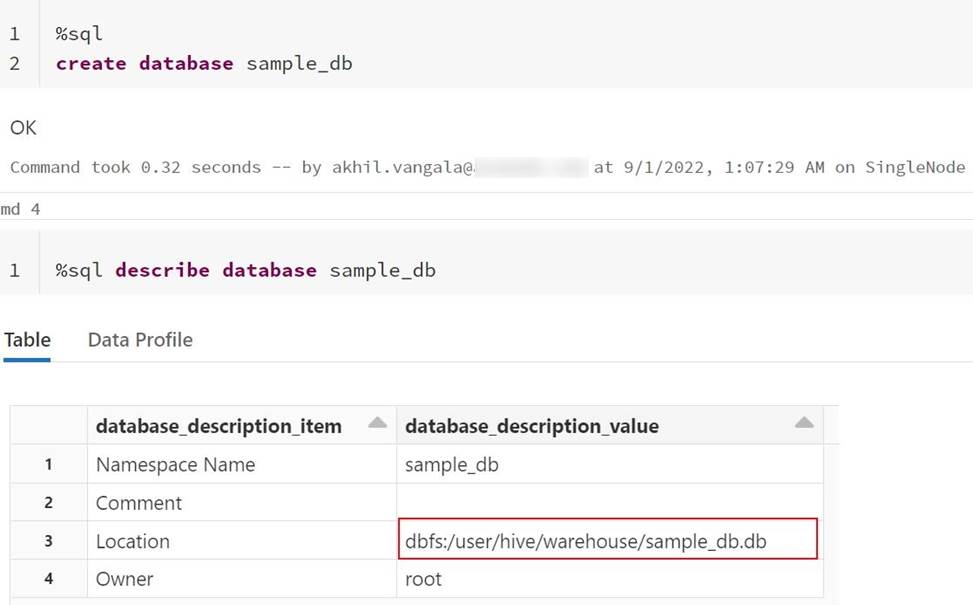Switch to the Data Profile tab
Image resolution: width=973 pixels, height=605 pixels.
point(140,340)
